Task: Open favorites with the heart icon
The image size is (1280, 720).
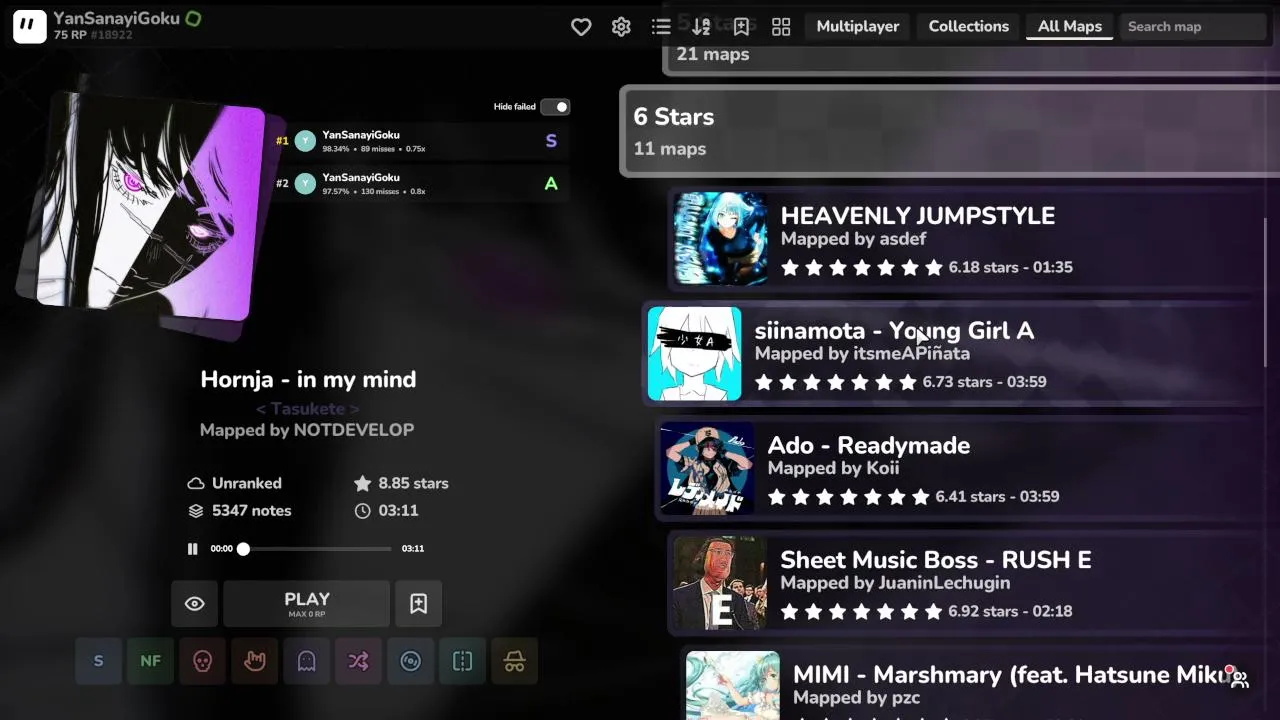Action: coord(581,27)
